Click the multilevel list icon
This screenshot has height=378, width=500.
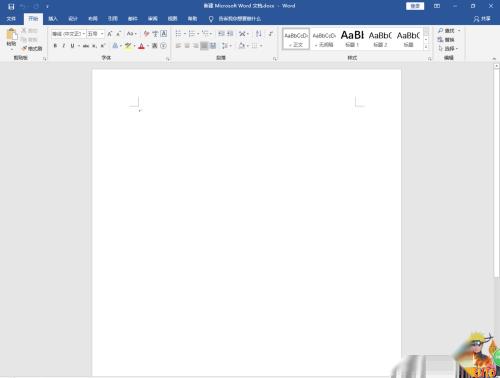coord(205,34)
